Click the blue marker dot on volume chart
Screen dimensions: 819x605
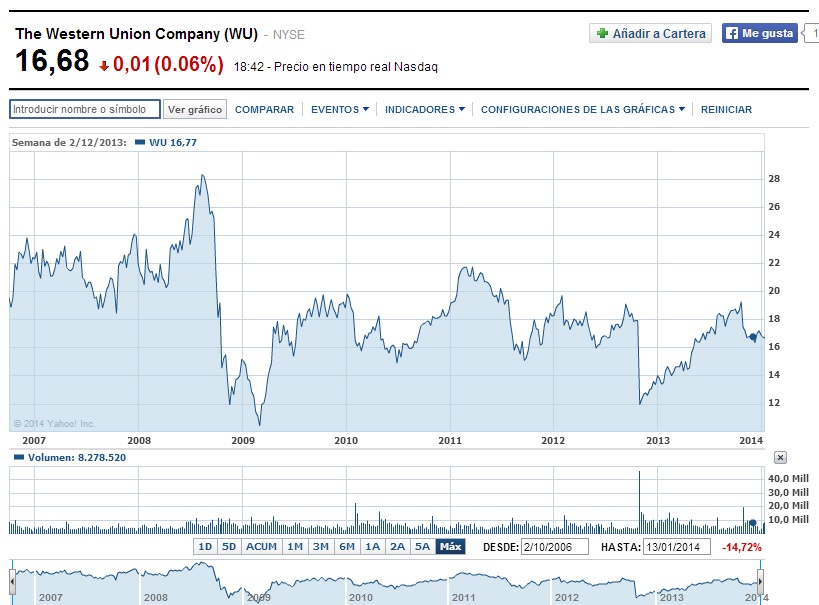click(753, 522)
